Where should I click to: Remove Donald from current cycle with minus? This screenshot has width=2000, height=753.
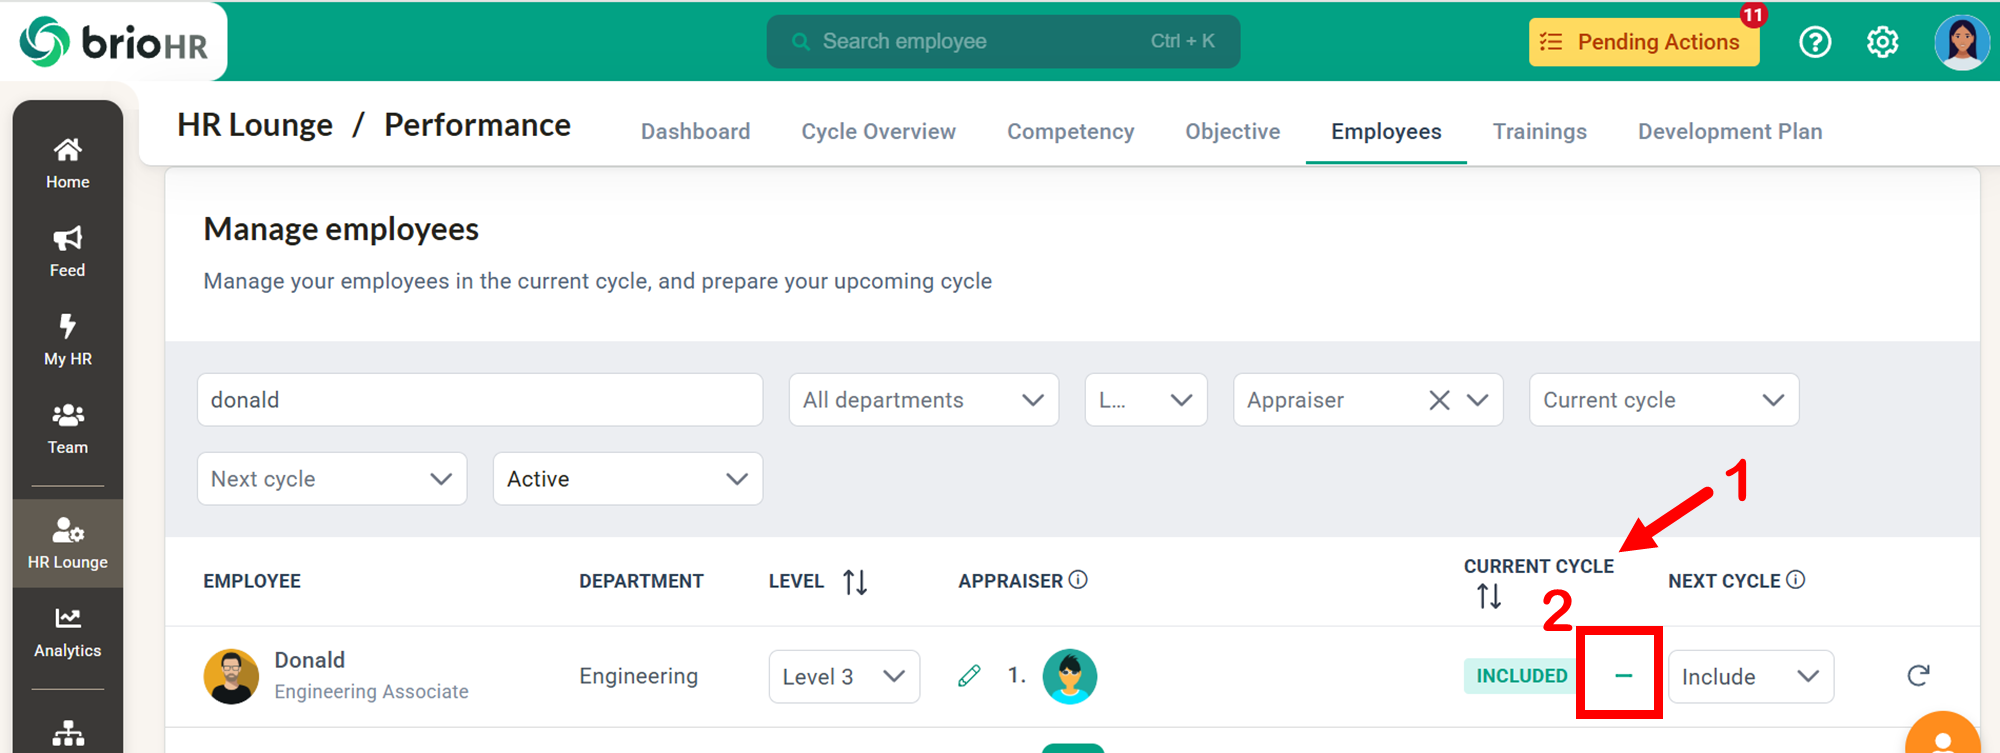pyautogui.click(x=1623, y=676)
